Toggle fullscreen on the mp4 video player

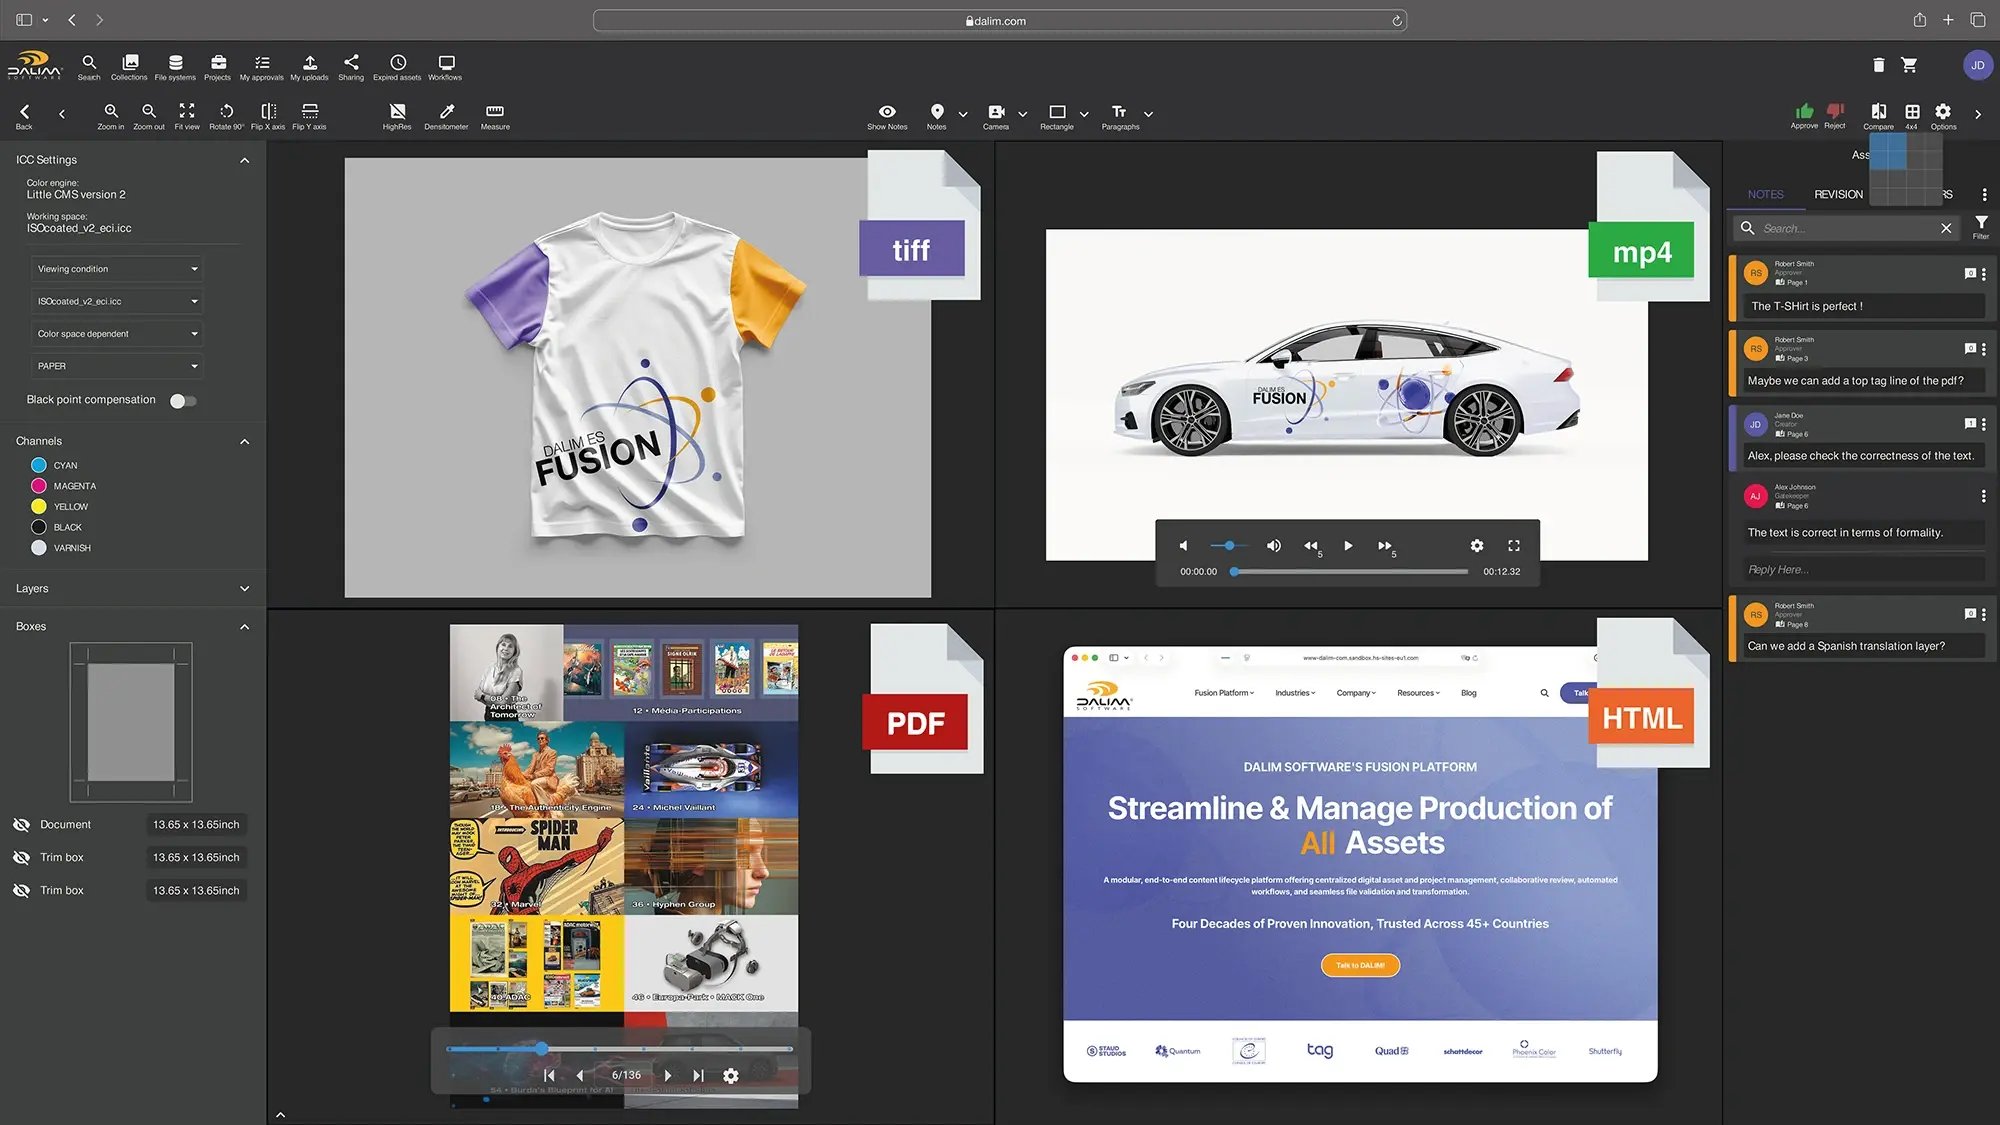click(x=1514, y=546)
